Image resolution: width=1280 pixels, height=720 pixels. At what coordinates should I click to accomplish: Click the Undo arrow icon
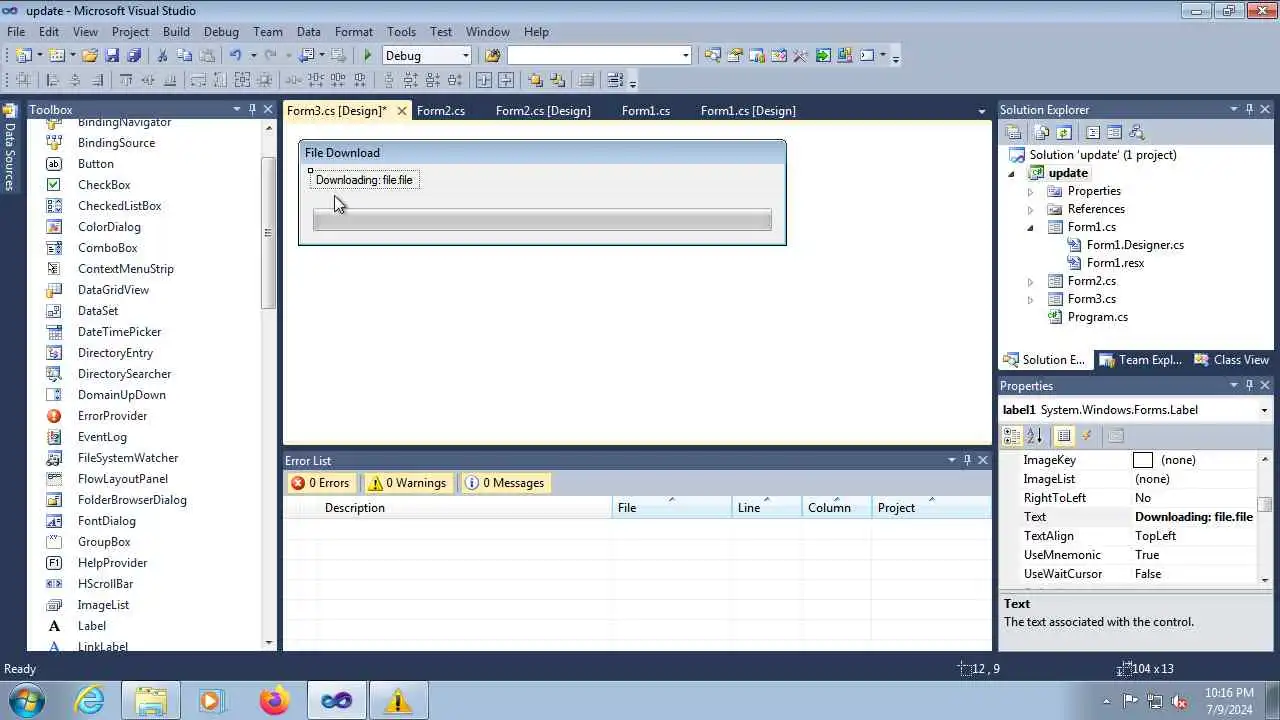click(x=236, y=56)
